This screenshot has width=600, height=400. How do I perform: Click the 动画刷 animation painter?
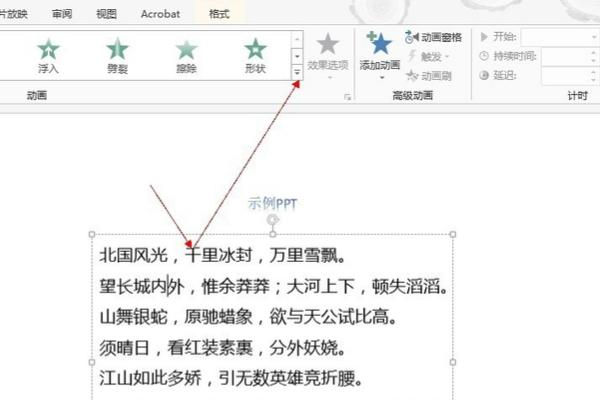point(429,76)
